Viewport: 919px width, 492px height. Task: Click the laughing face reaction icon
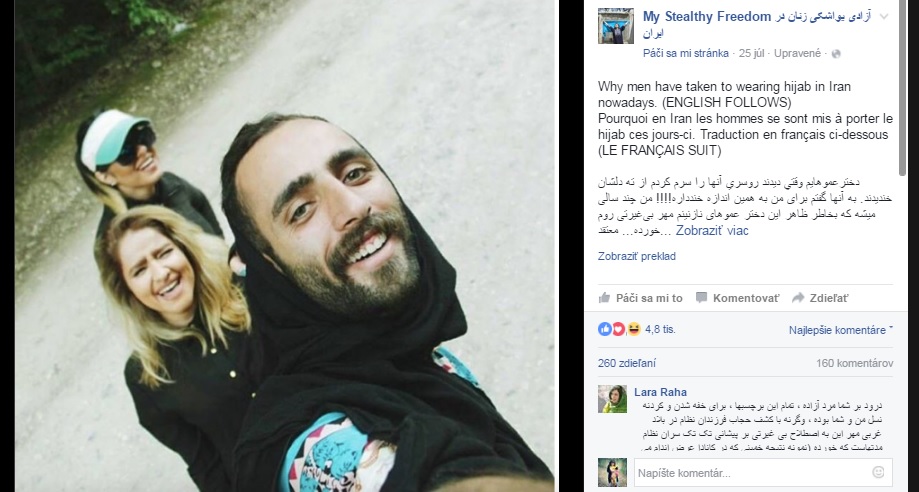point(634,330)
